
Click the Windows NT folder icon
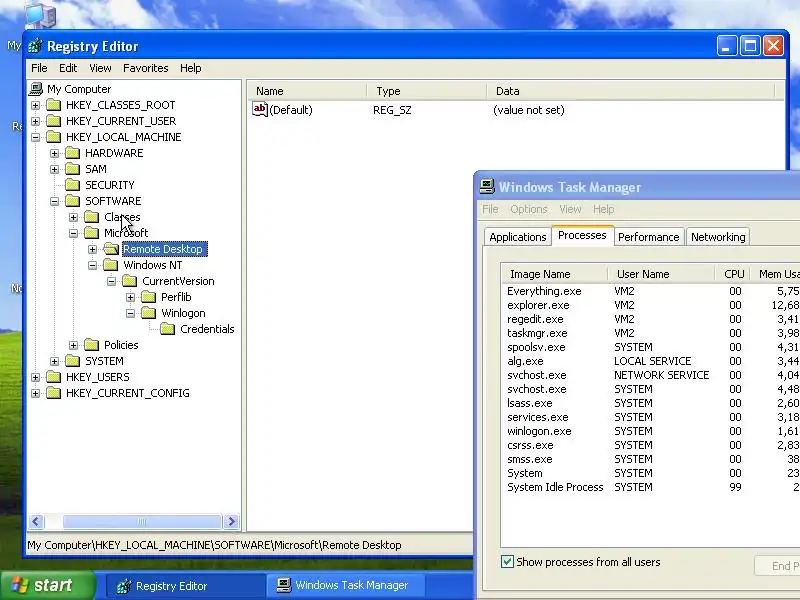(x=111, y=265)
